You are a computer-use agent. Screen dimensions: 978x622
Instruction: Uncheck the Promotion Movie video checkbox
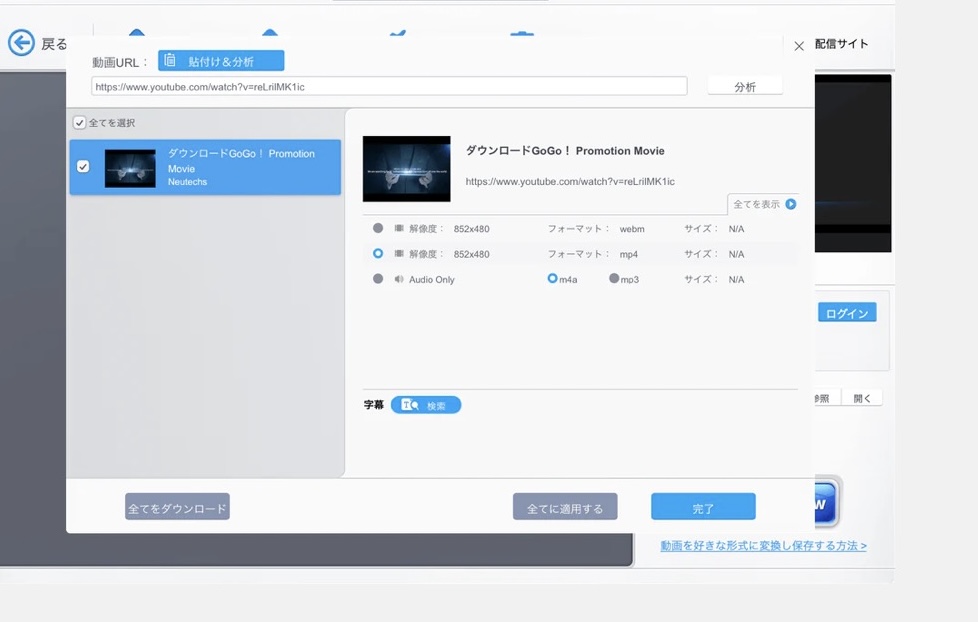click(82, 168)
